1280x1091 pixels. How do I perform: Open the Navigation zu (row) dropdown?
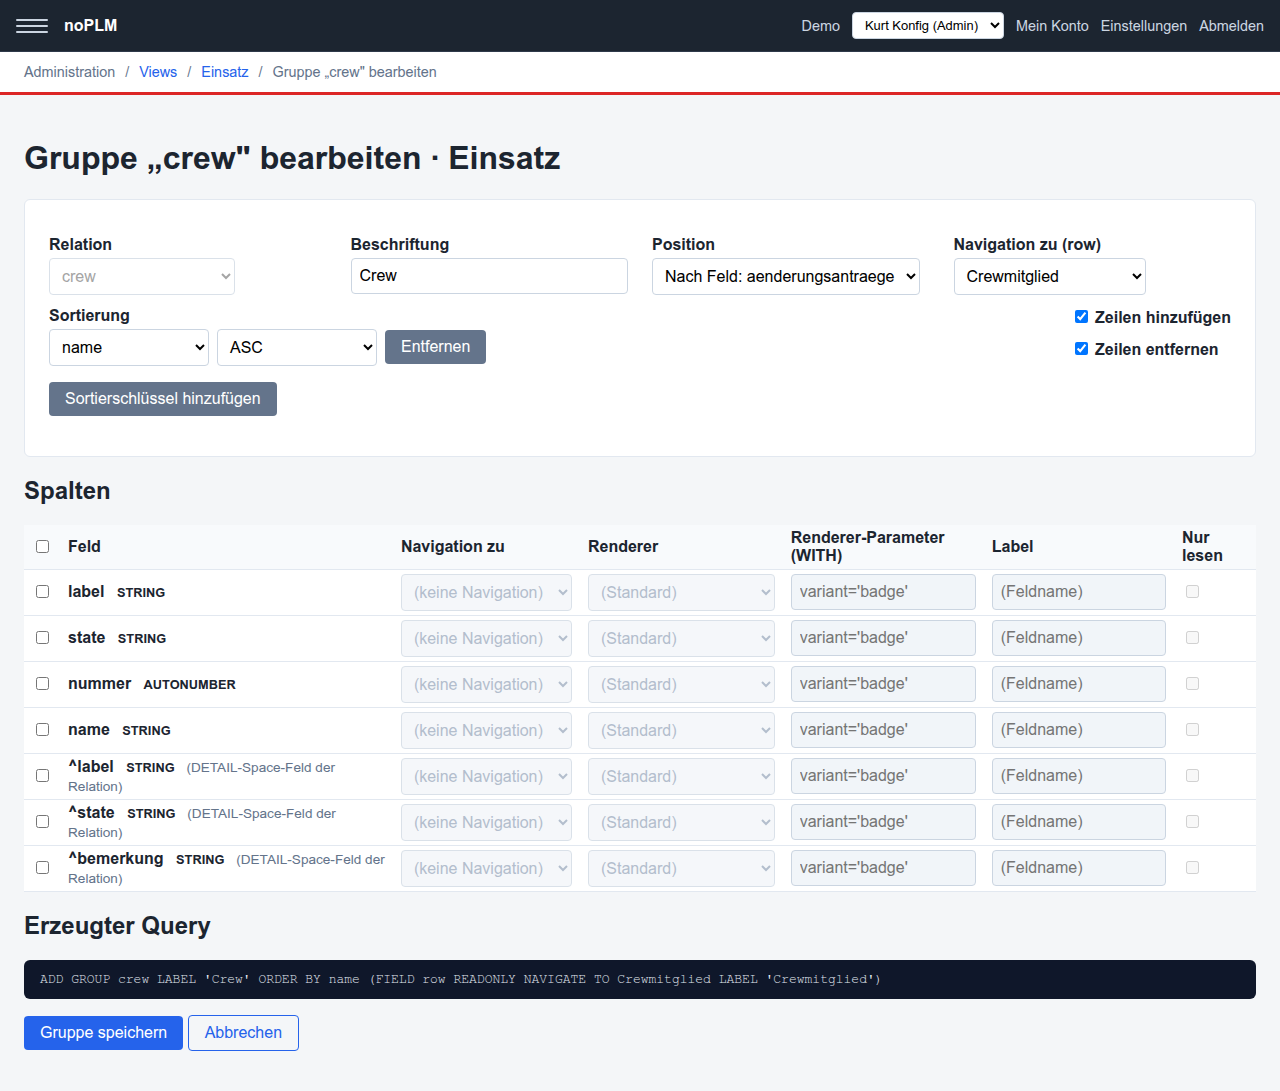[1049, 277]
